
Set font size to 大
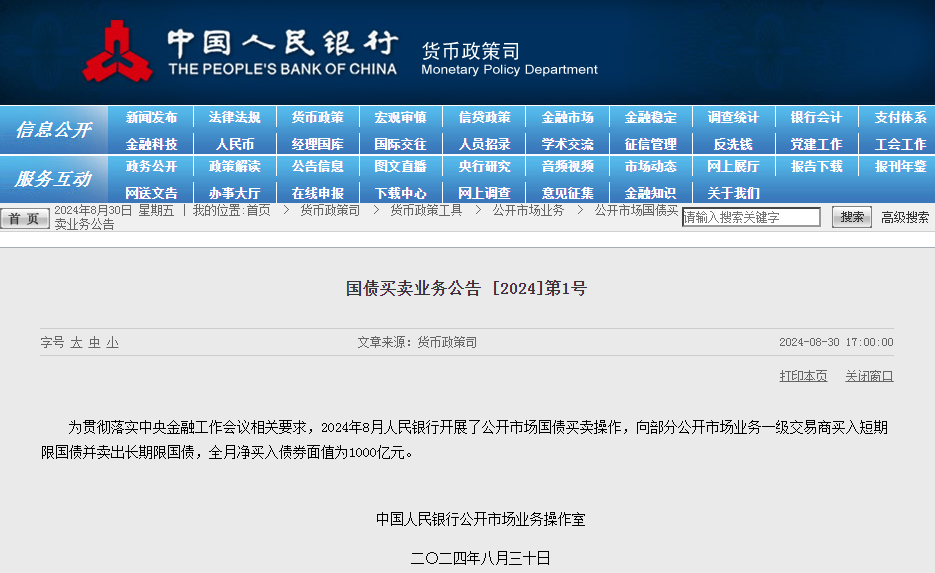click(x=76, y=342)
